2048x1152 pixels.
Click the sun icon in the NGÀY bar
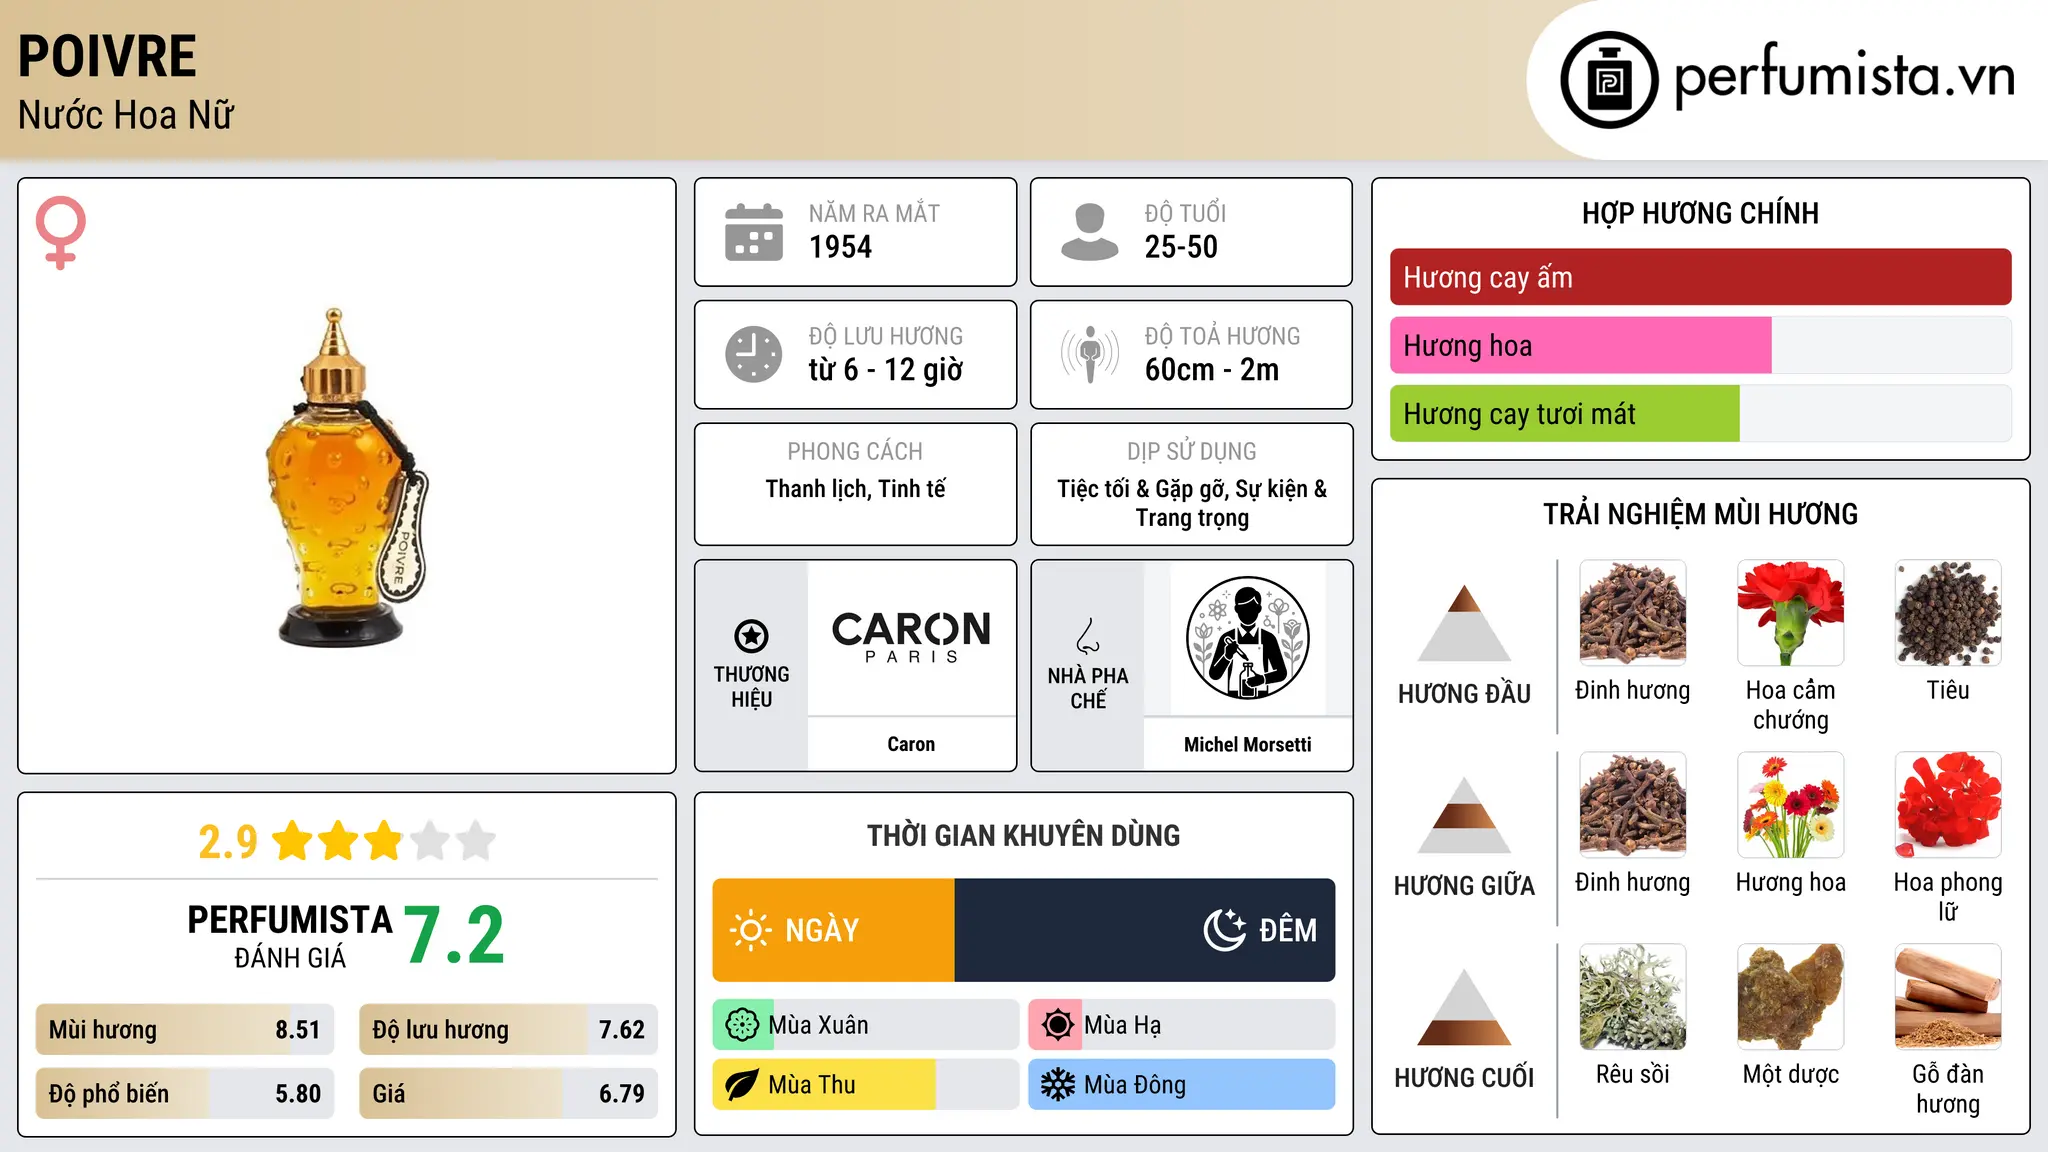click(x=751, y=930)
